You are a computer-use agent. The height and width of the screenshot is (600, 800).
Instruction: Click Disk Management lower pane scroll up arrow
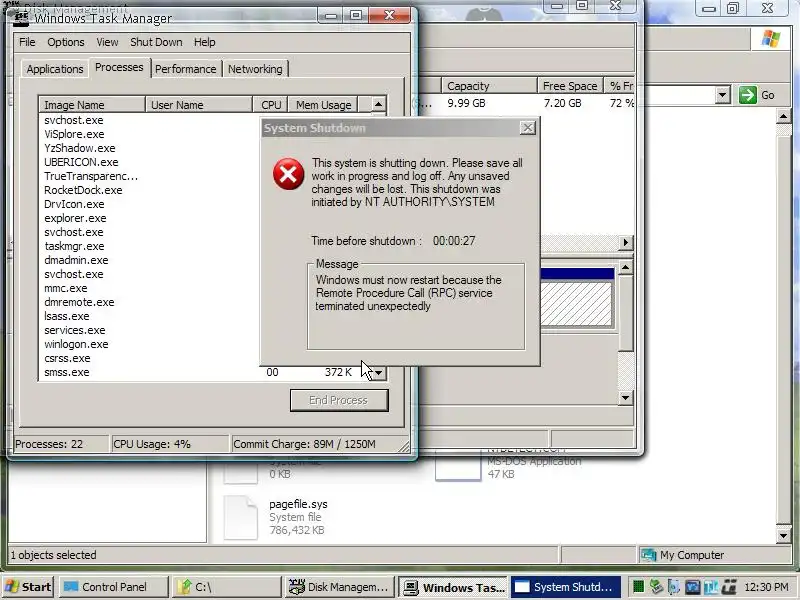626,267
